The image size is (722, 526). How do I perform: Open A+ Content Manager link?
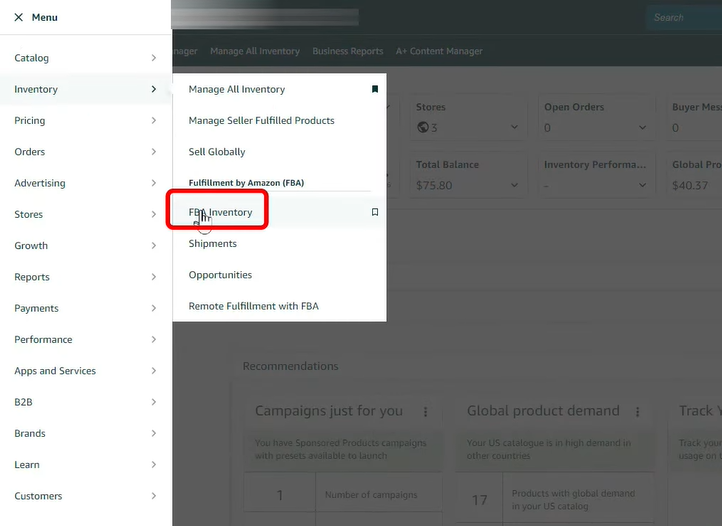[439, 51]
